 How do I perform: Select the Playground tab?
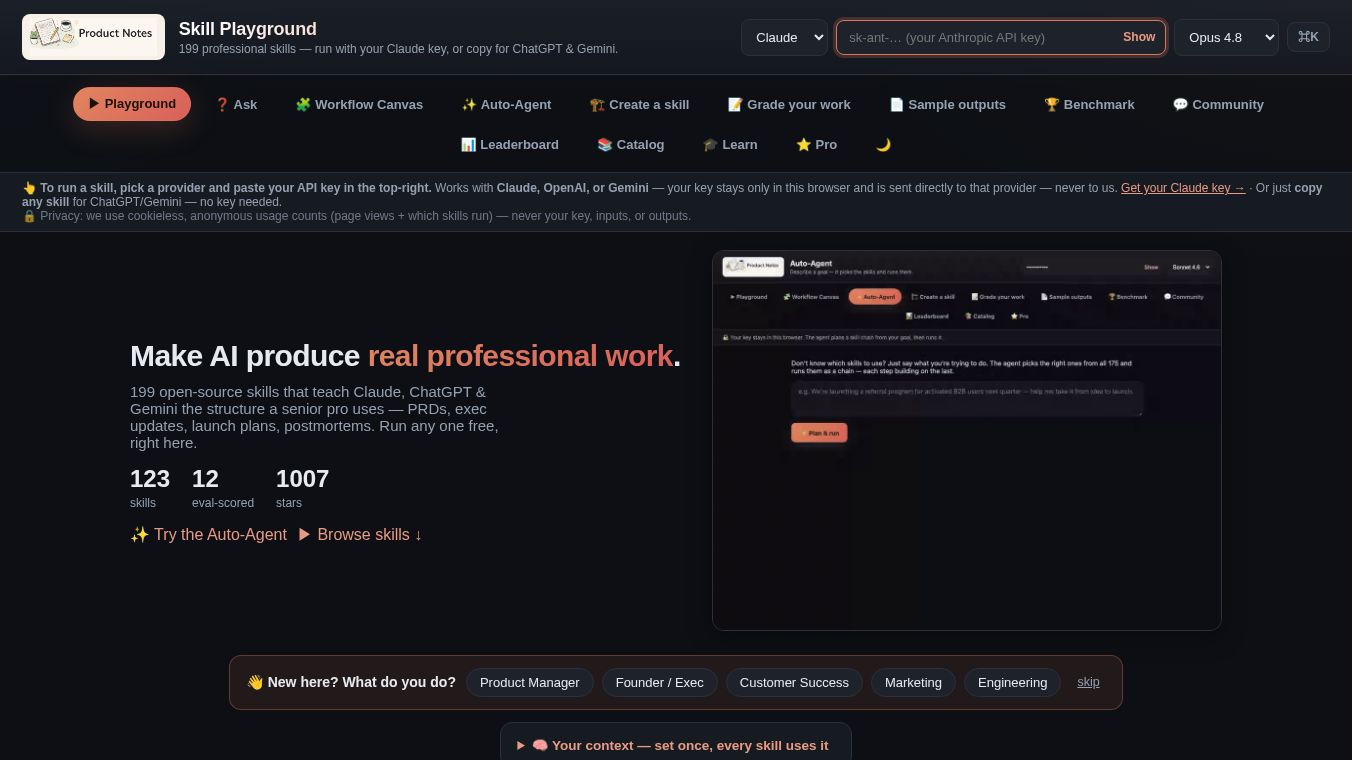132,104
